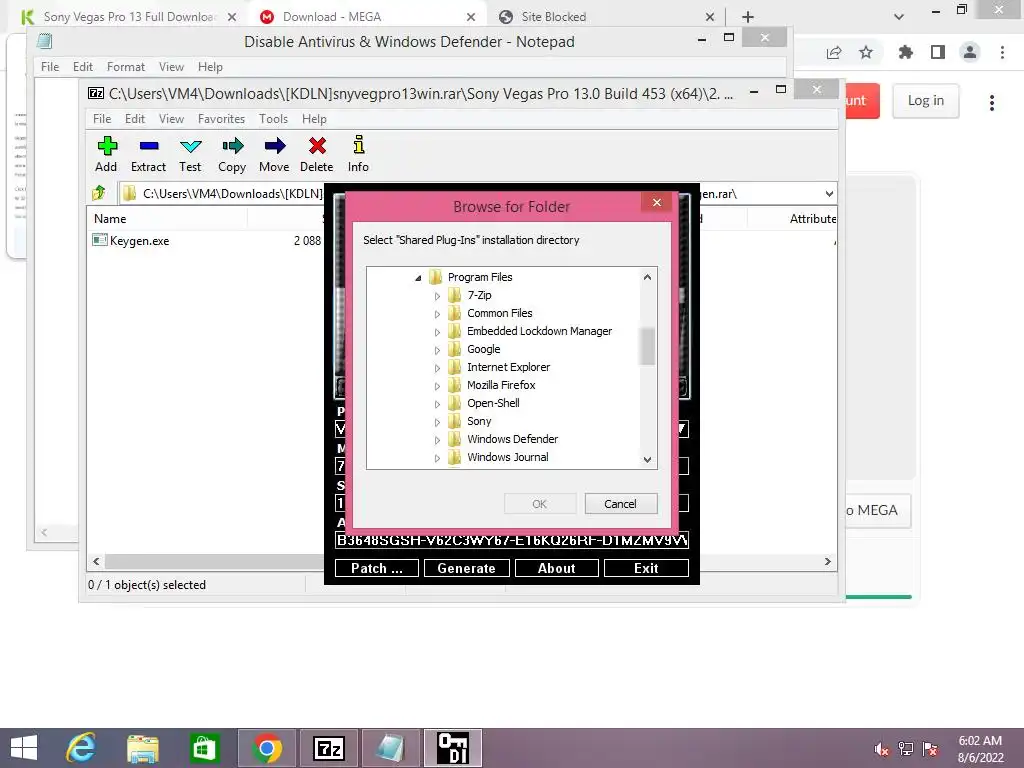1024x768 pixels.
Task: Open the Notepad Help menu
Action: click(210, 67)
